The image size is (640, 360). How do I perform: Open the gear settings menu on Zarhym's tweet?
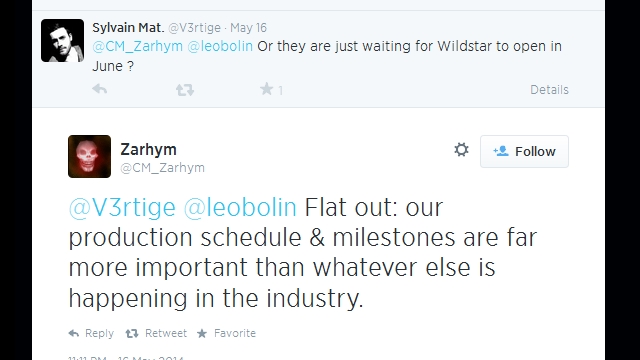pos(461,150)
